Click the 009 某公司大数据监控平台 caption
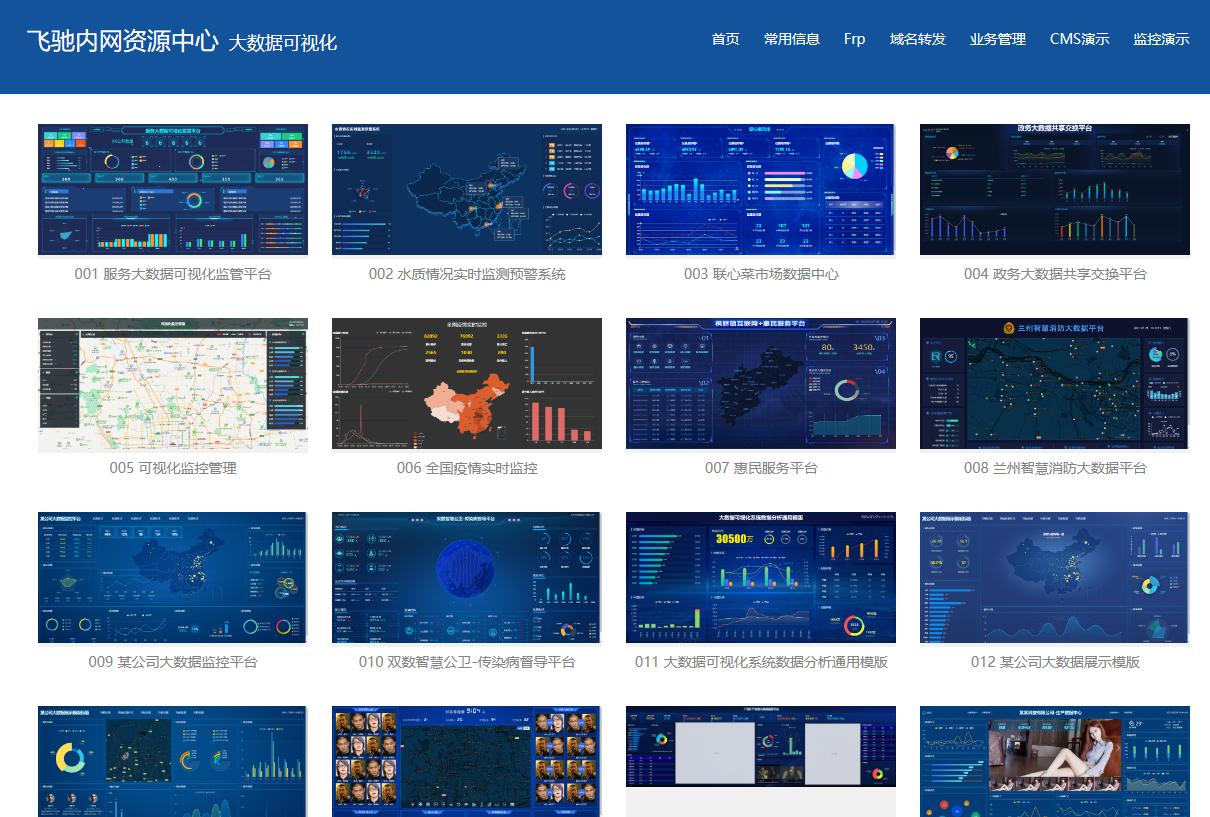Screen dimensions: 1210x817 point(172,661)
